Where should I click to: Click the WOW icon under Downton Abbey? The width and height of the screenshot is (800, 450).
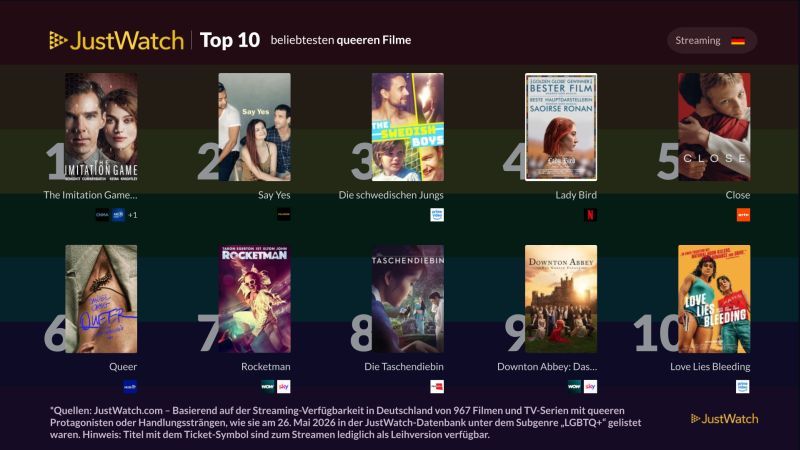[574, 387]
